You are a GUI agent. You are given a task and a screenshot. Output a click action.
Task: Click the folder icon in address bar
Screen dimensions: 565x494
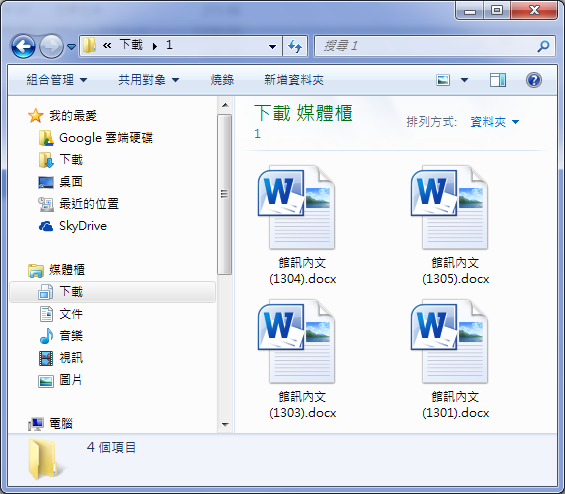click(89, 46)
